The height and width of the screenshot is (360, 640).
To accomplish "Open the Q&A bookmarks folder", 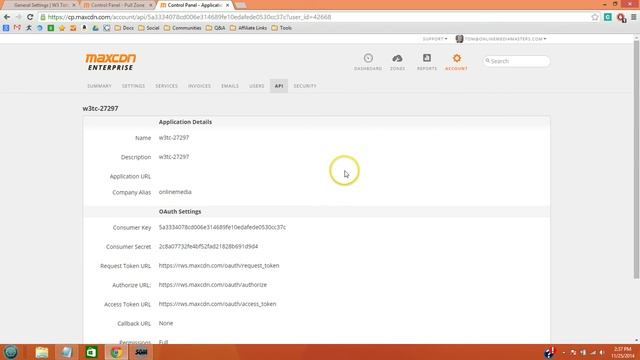I will click(x=216, y=28).
